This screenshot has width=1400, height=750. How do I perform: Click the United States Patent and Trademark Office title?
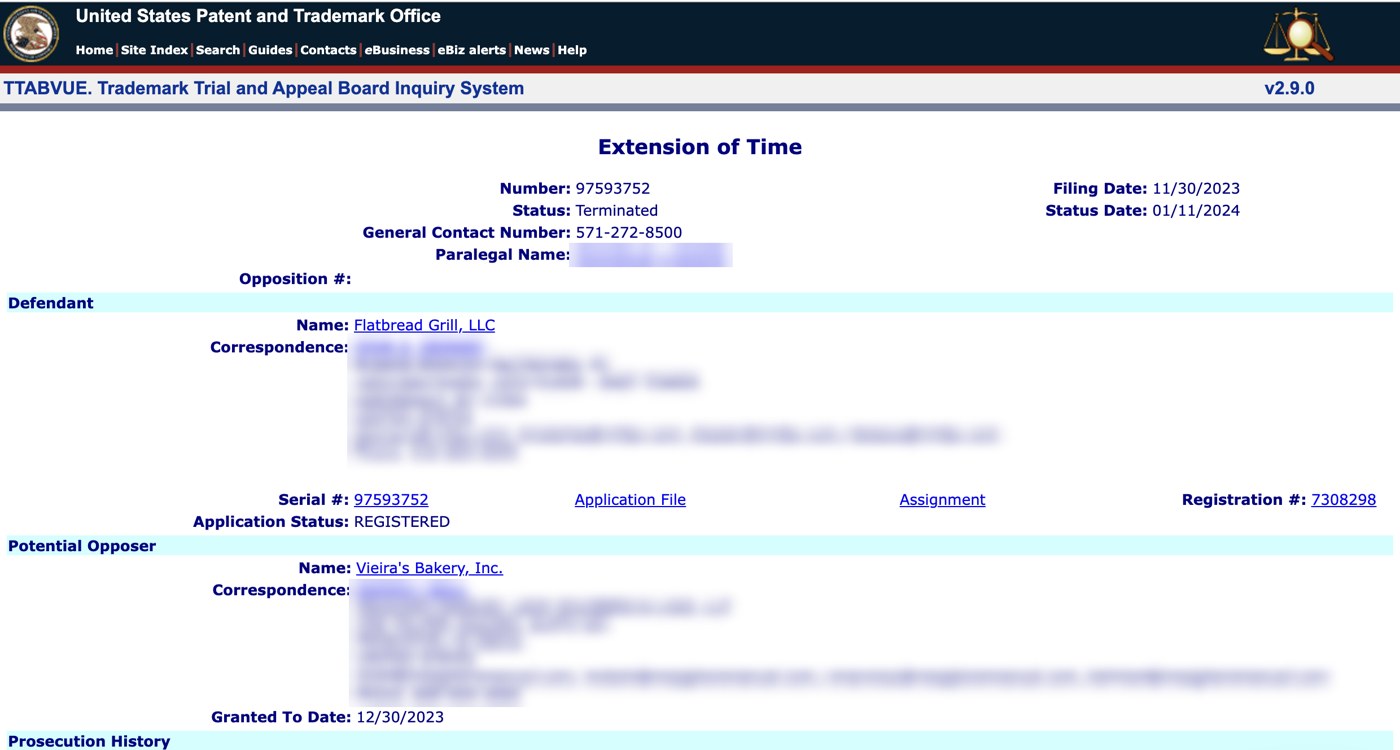pos(258,16)
